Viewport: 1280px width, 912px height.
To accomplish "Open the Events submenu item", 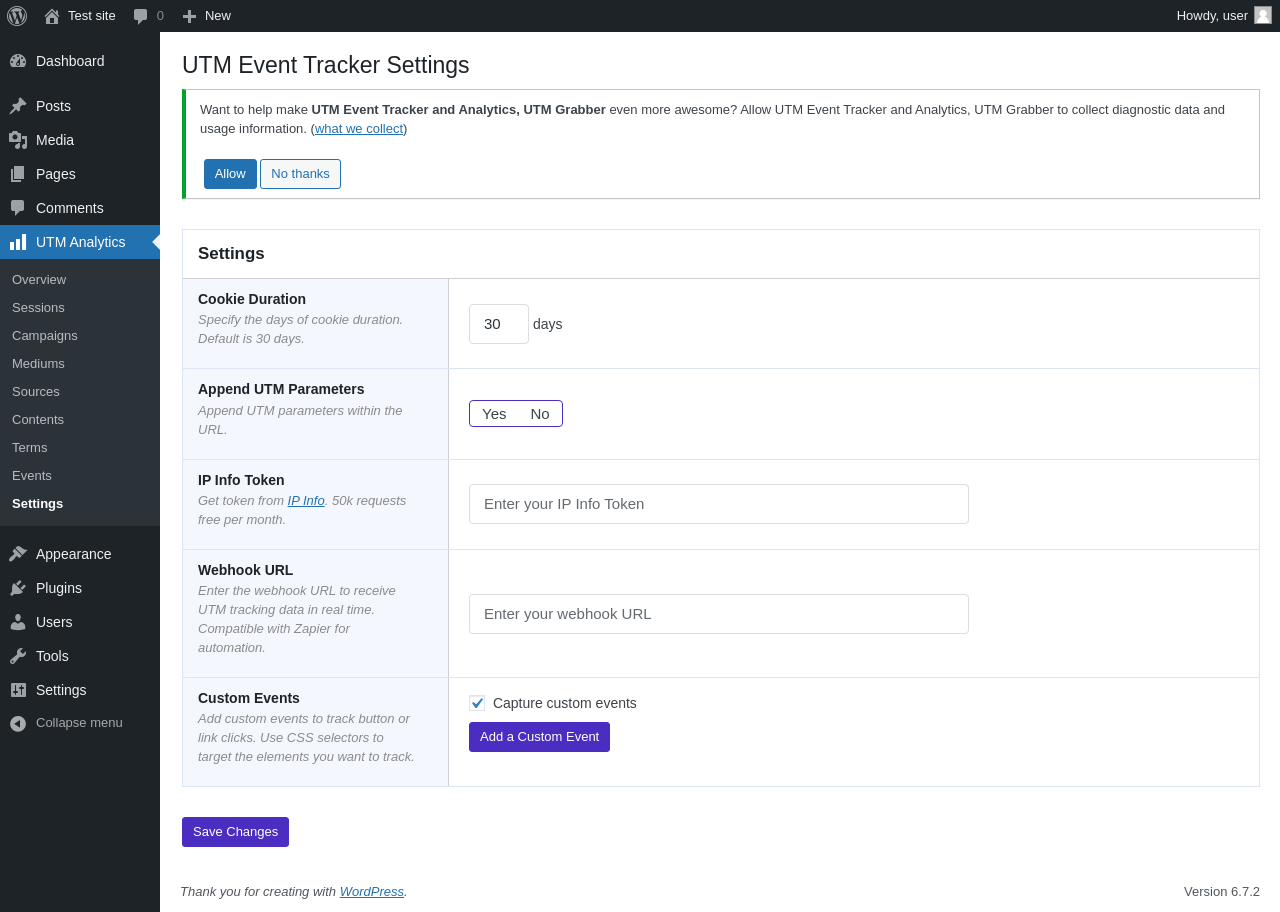I will (32, 476).
